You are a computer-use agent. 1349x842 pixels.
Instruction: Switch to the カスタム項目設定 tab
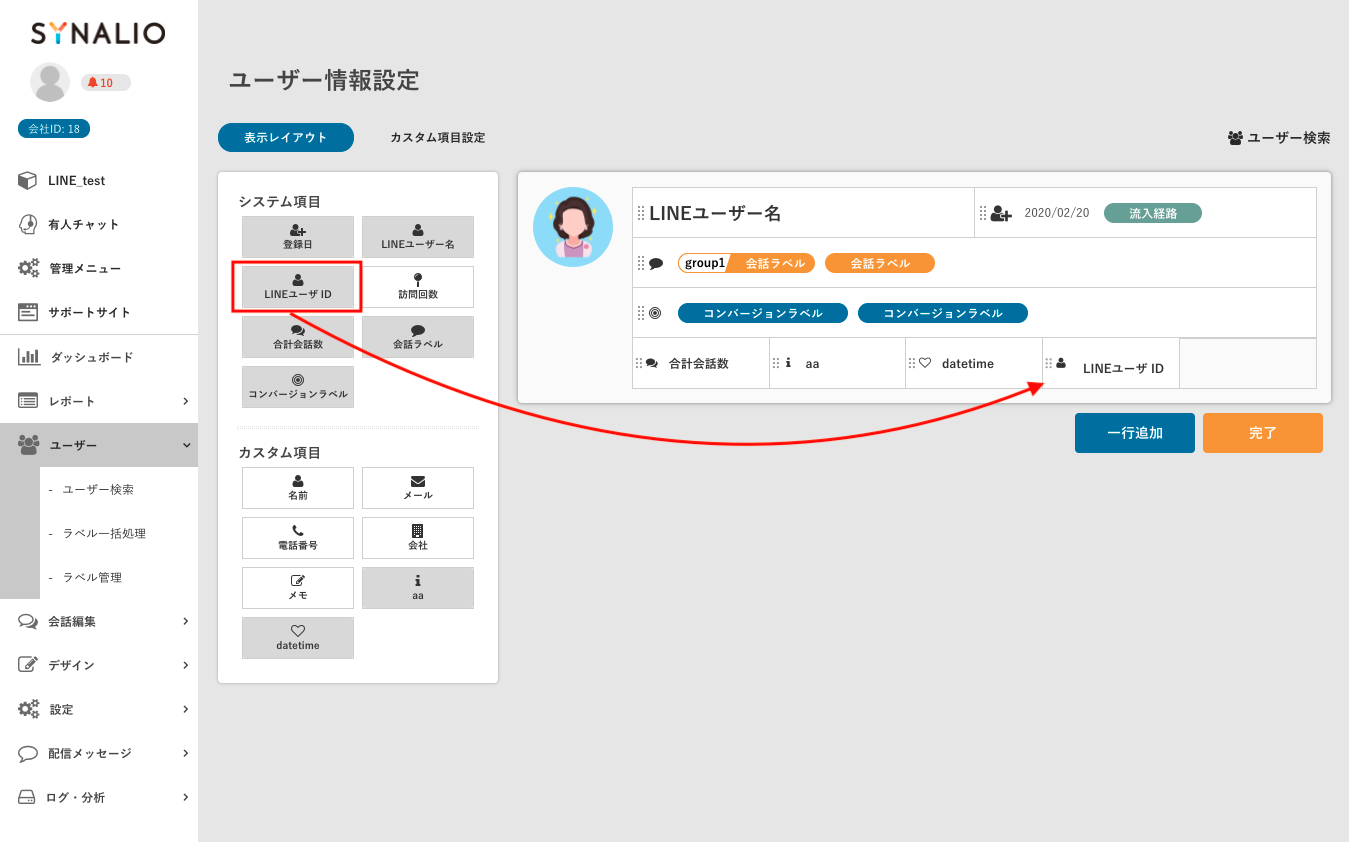437,138
